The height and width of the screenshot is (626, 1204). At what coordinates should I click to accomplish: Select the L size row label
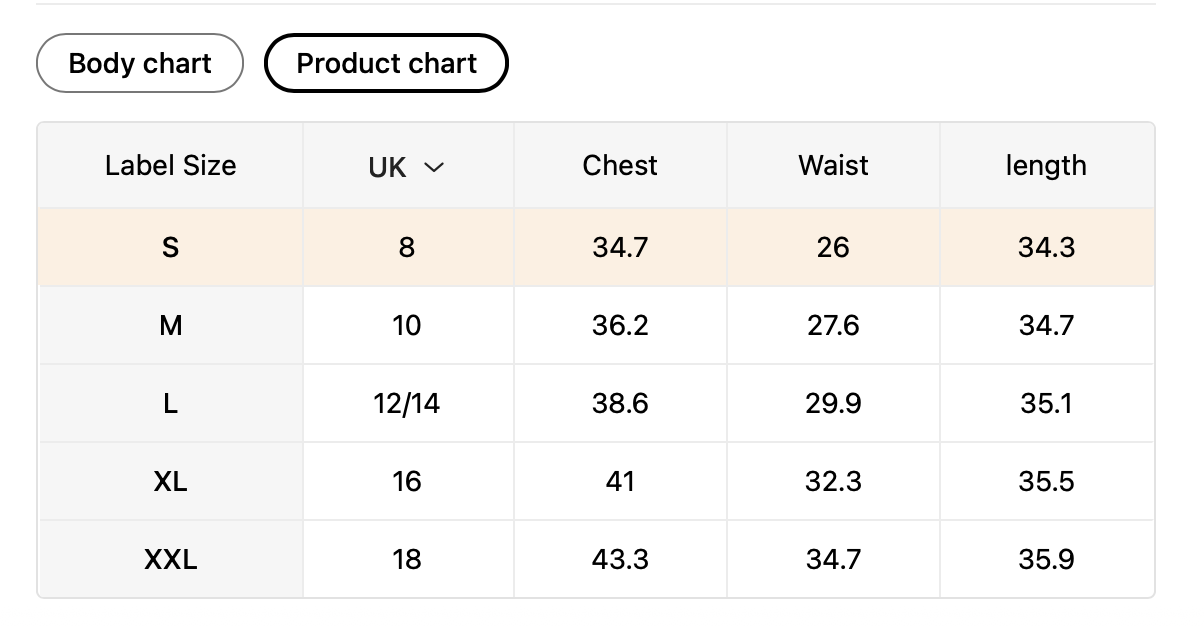(x=170, y=403)
